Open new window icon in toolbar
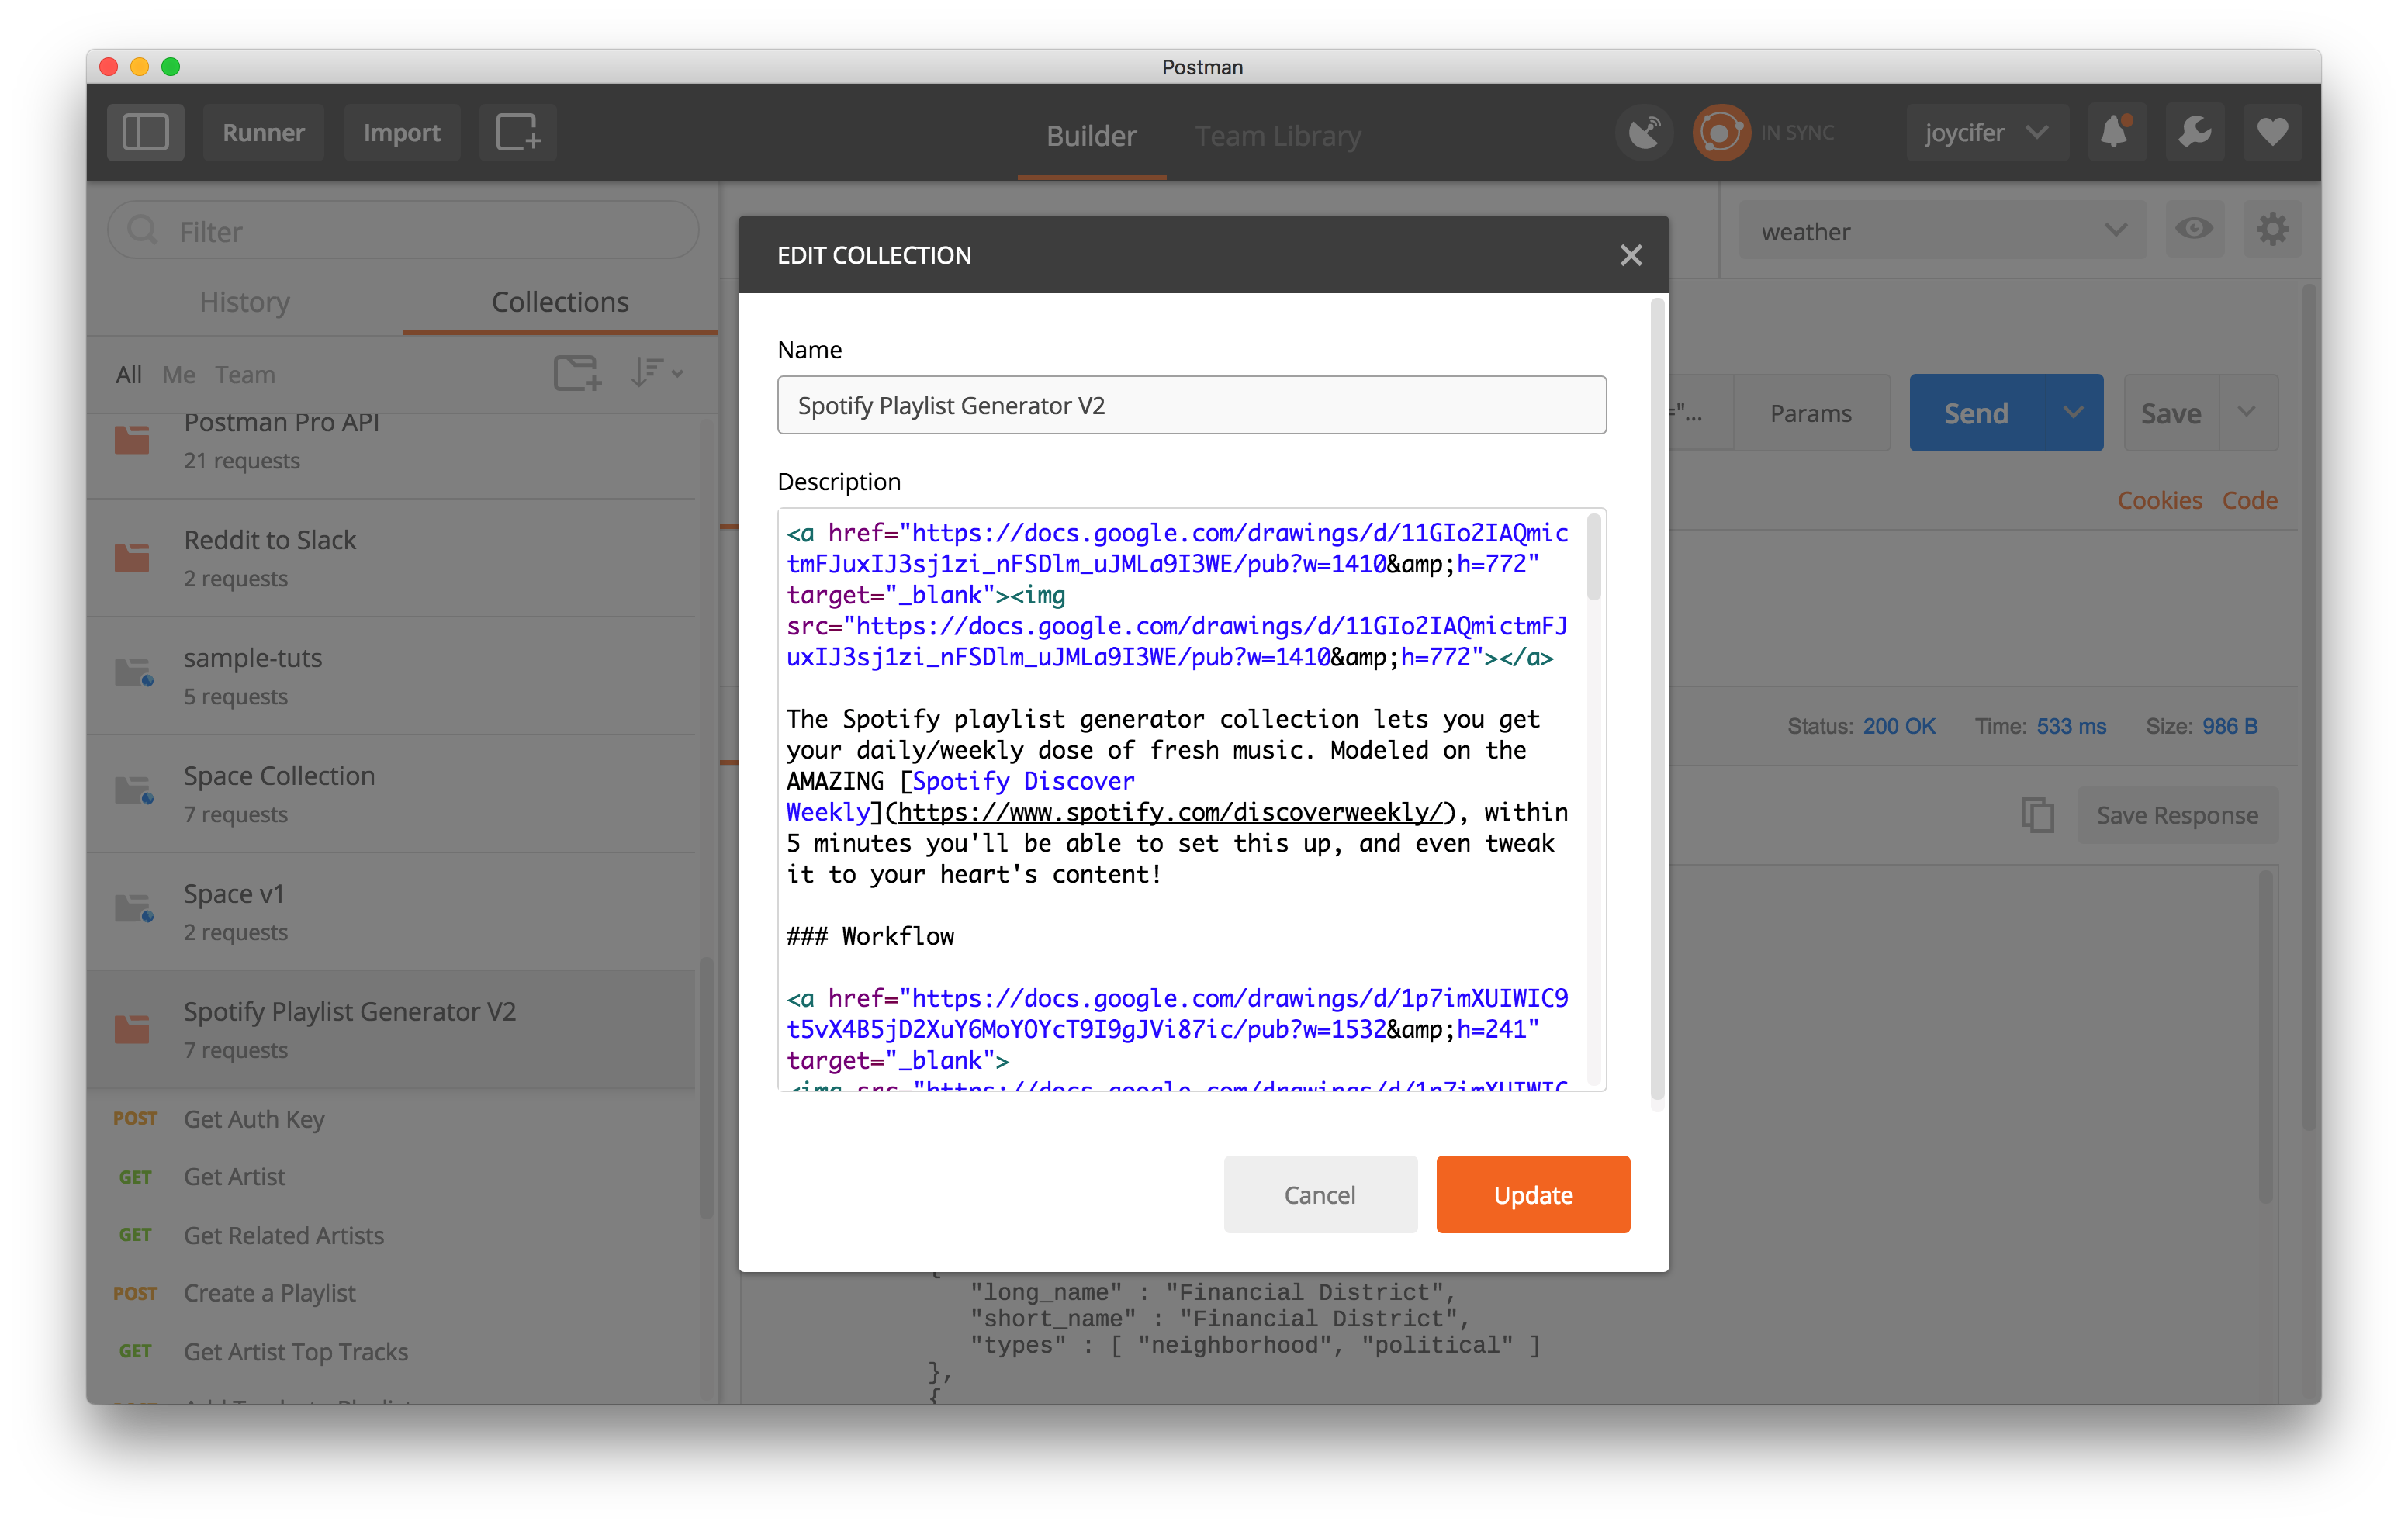 [x=517, y=133]
